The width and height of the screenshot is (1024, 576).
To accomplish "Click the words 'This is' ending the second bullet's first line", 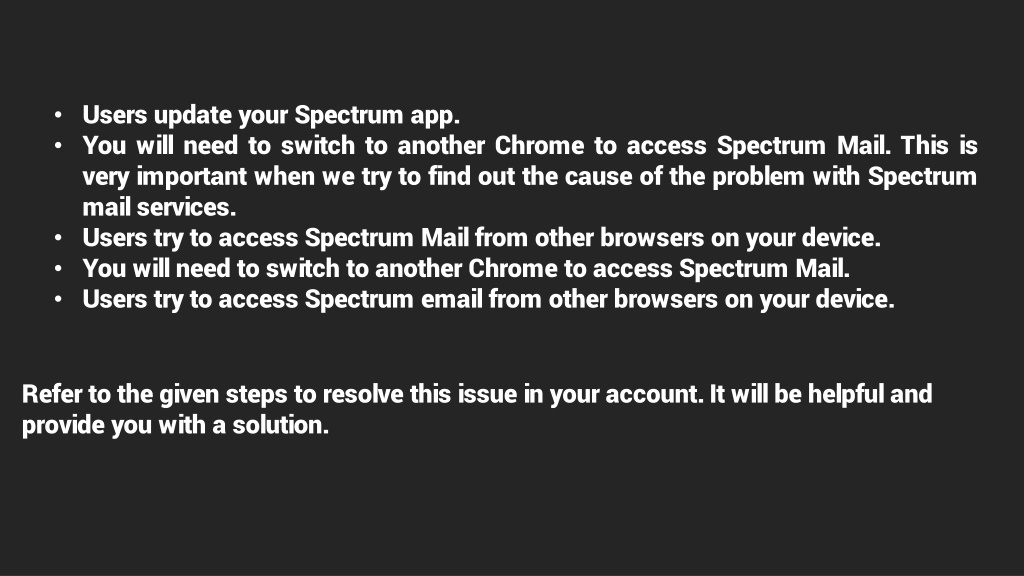I will [939, 145].
